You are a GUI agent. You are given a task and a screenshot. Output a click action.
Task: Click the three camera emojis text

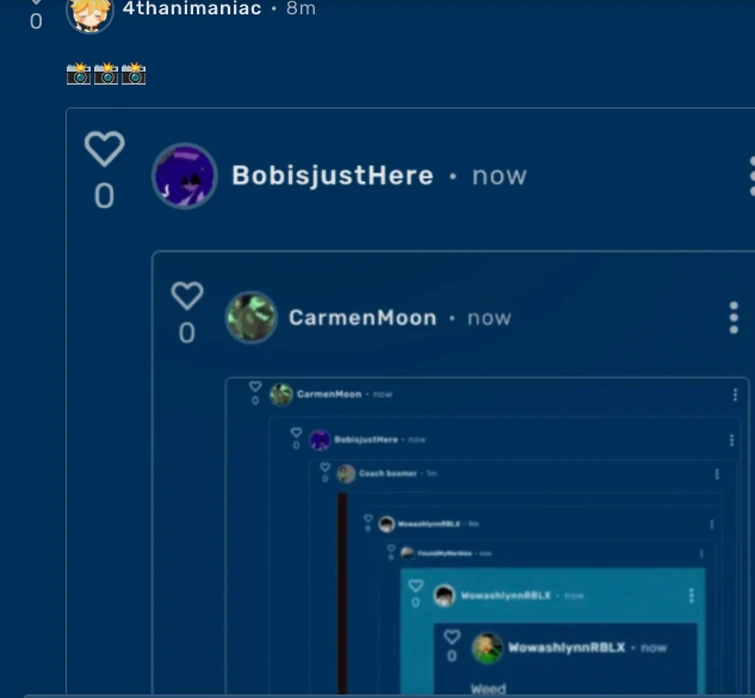pyautogui.click(x=106, y=74)
